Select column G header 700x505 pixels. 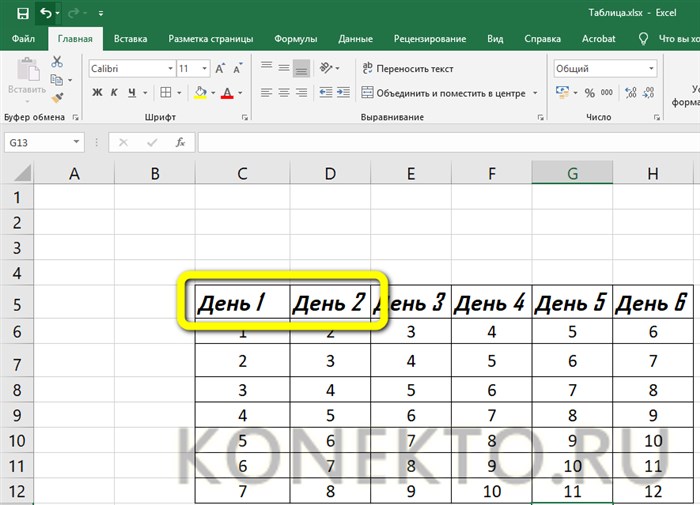572,173
